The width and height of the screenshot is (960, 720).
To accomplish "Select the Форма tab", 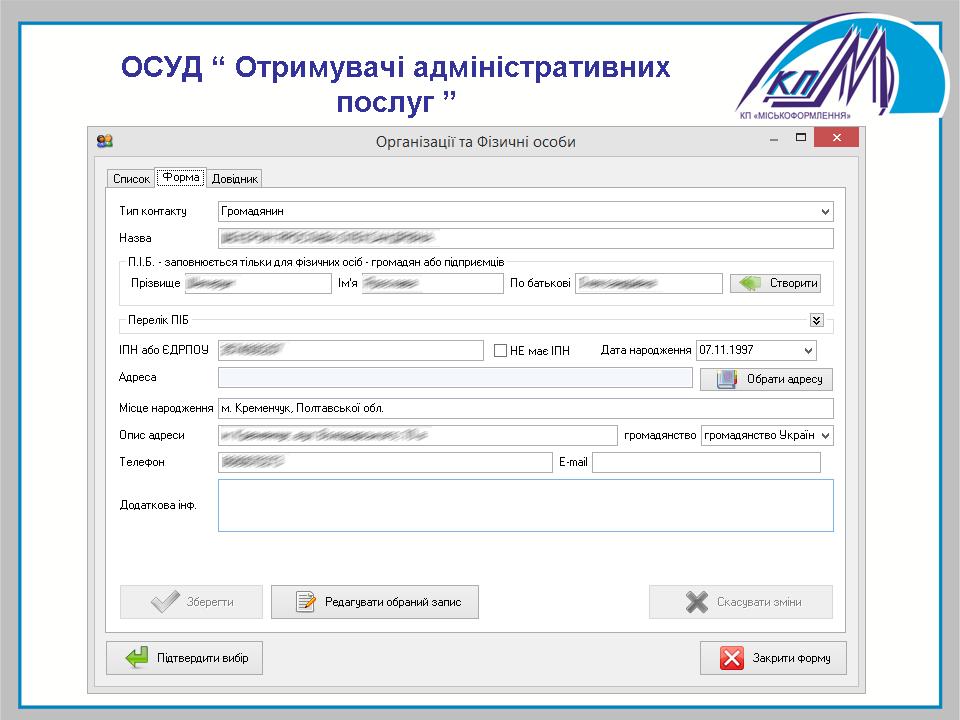I will [x=181, y=178].
